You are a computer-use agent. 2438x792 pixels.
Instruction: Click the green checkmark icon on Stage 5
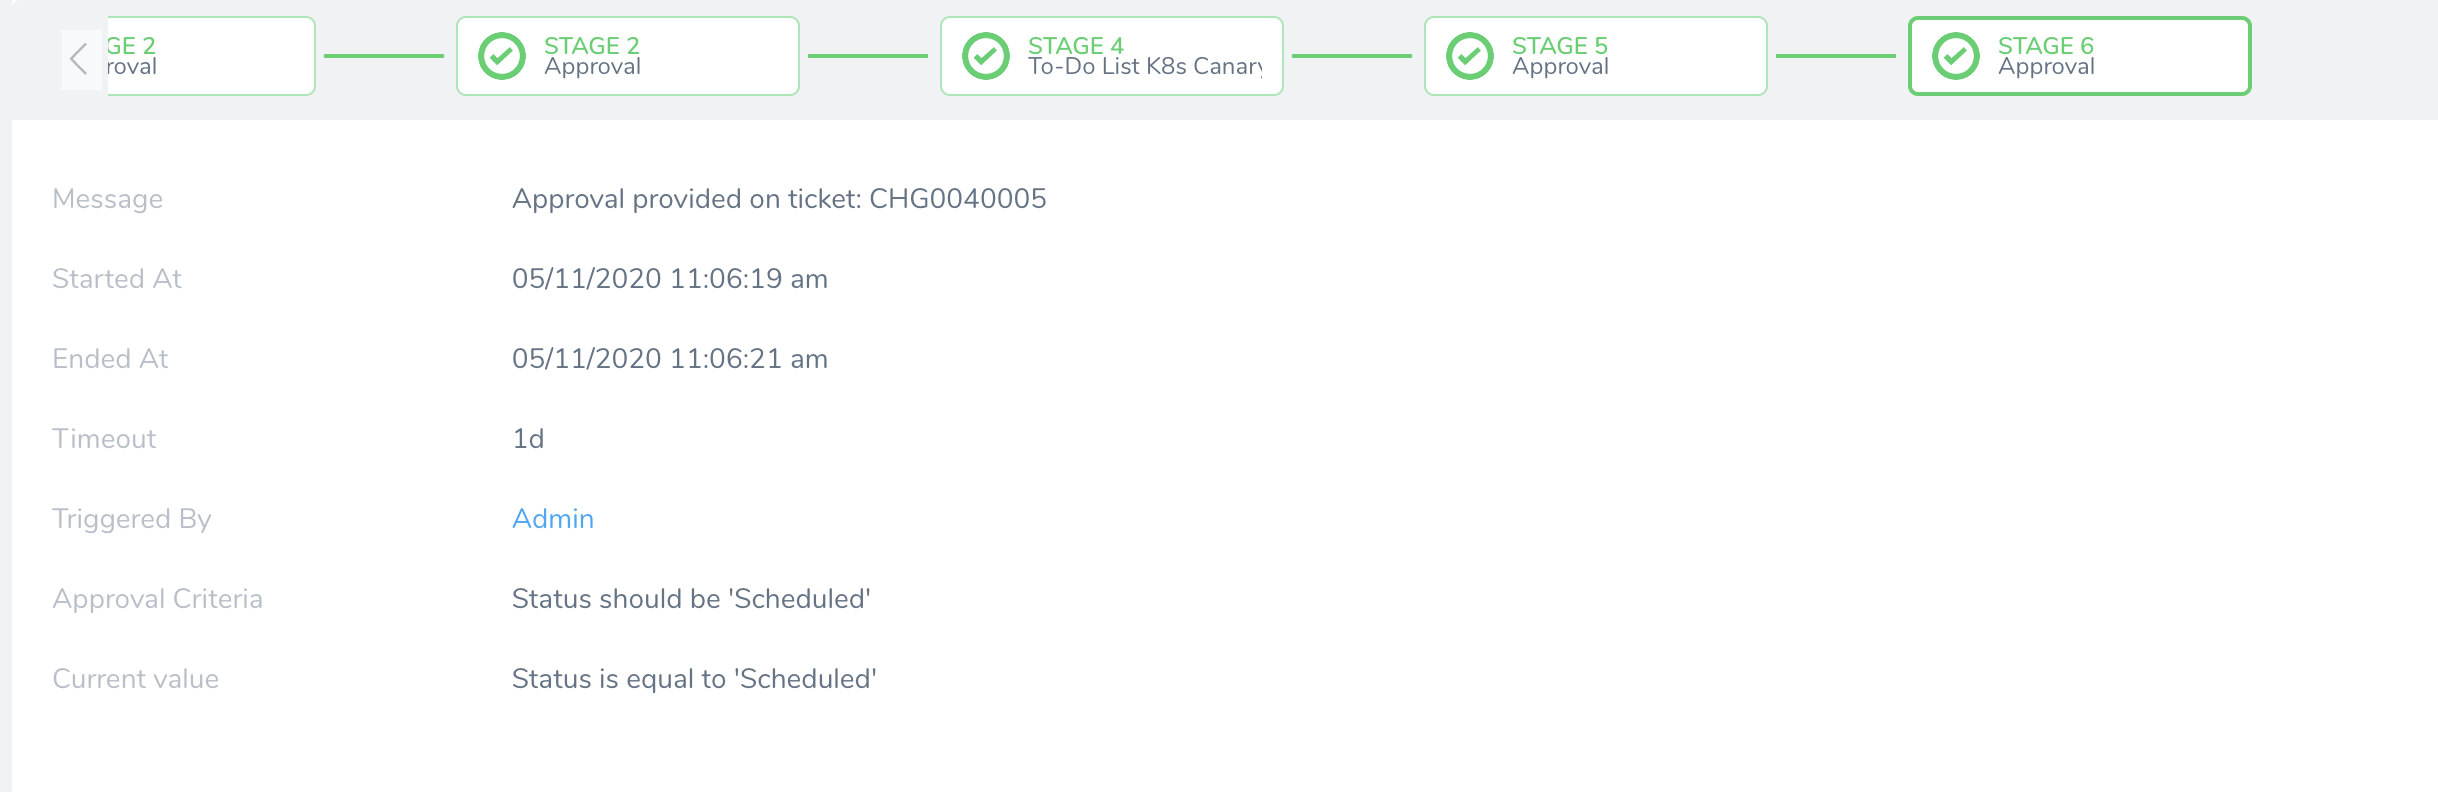coord(1470,56)
